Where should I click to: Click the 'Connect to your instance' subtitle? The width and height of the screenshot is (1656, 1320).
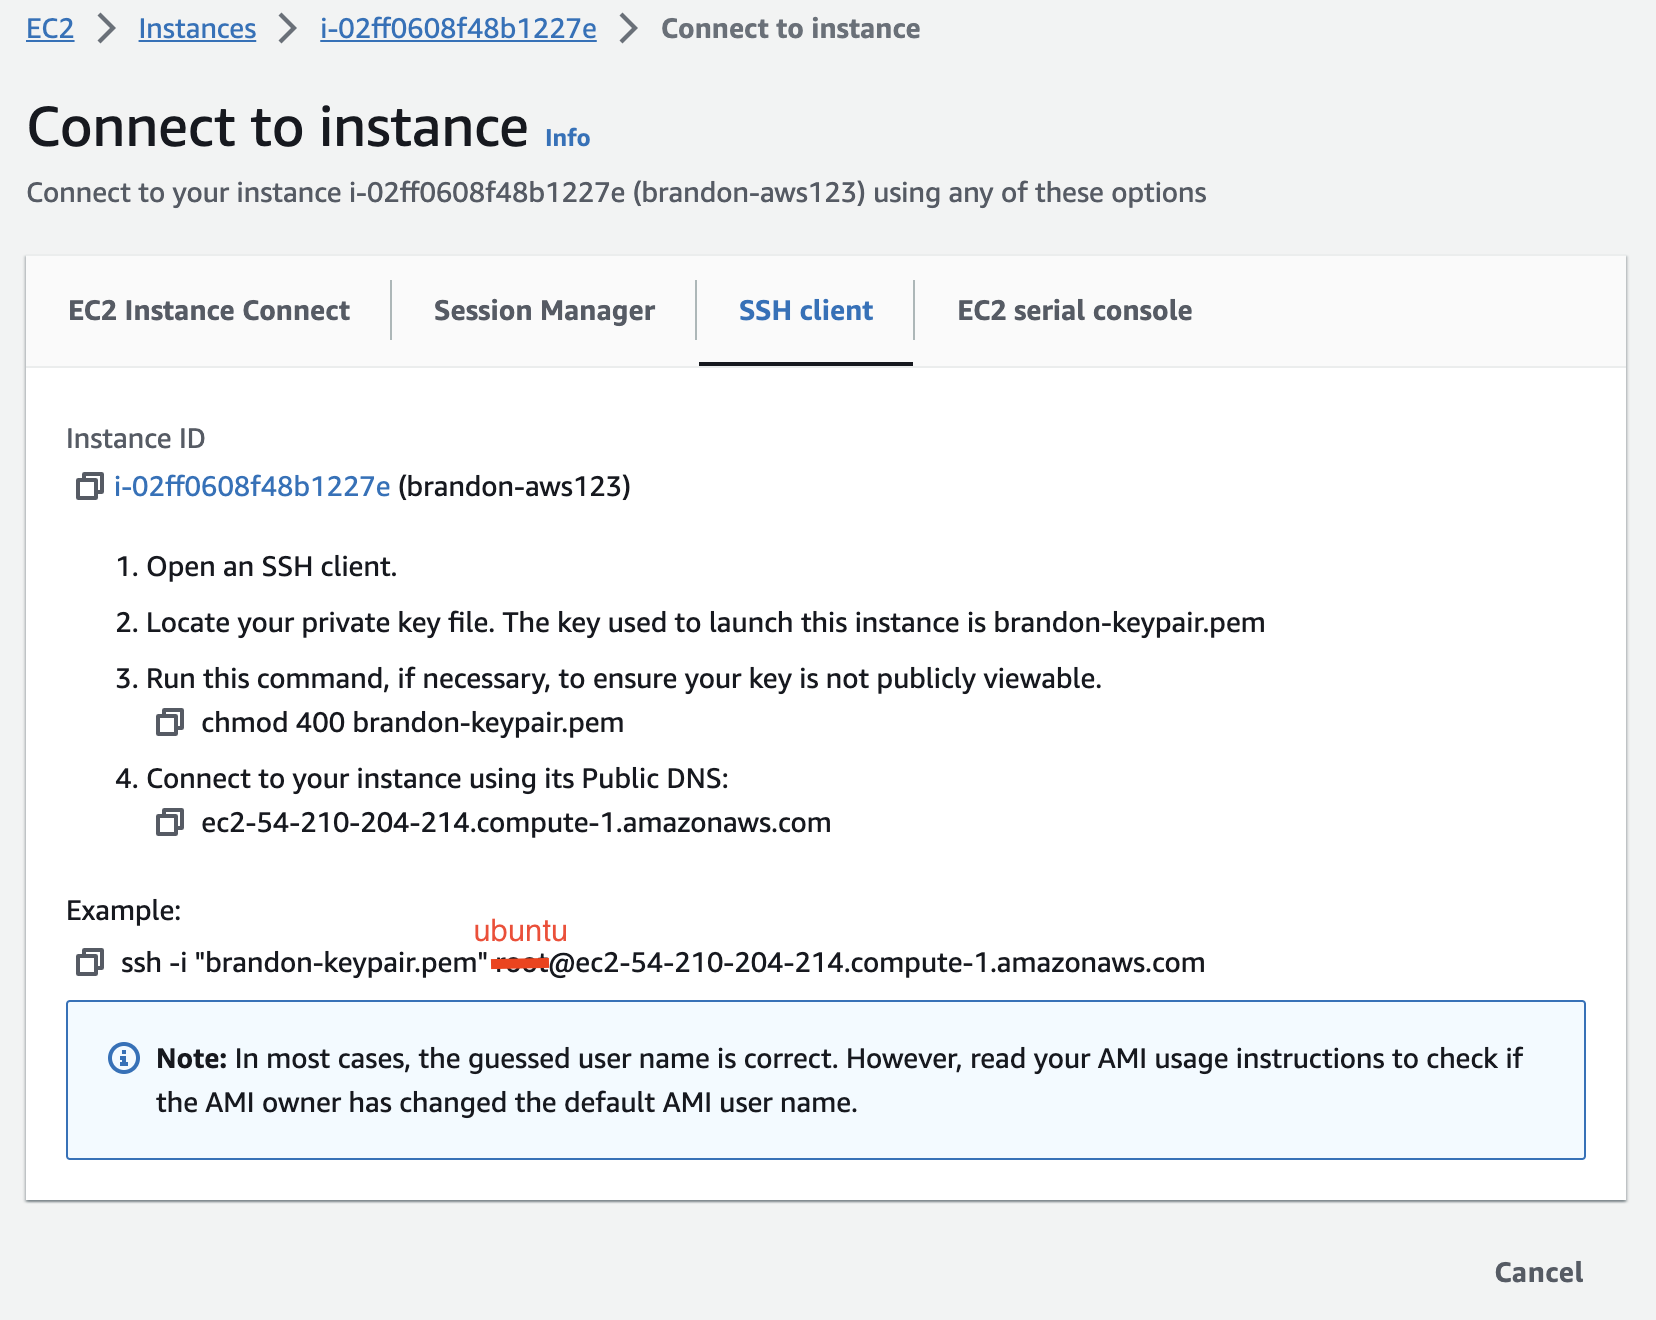(x=616, y=193)
